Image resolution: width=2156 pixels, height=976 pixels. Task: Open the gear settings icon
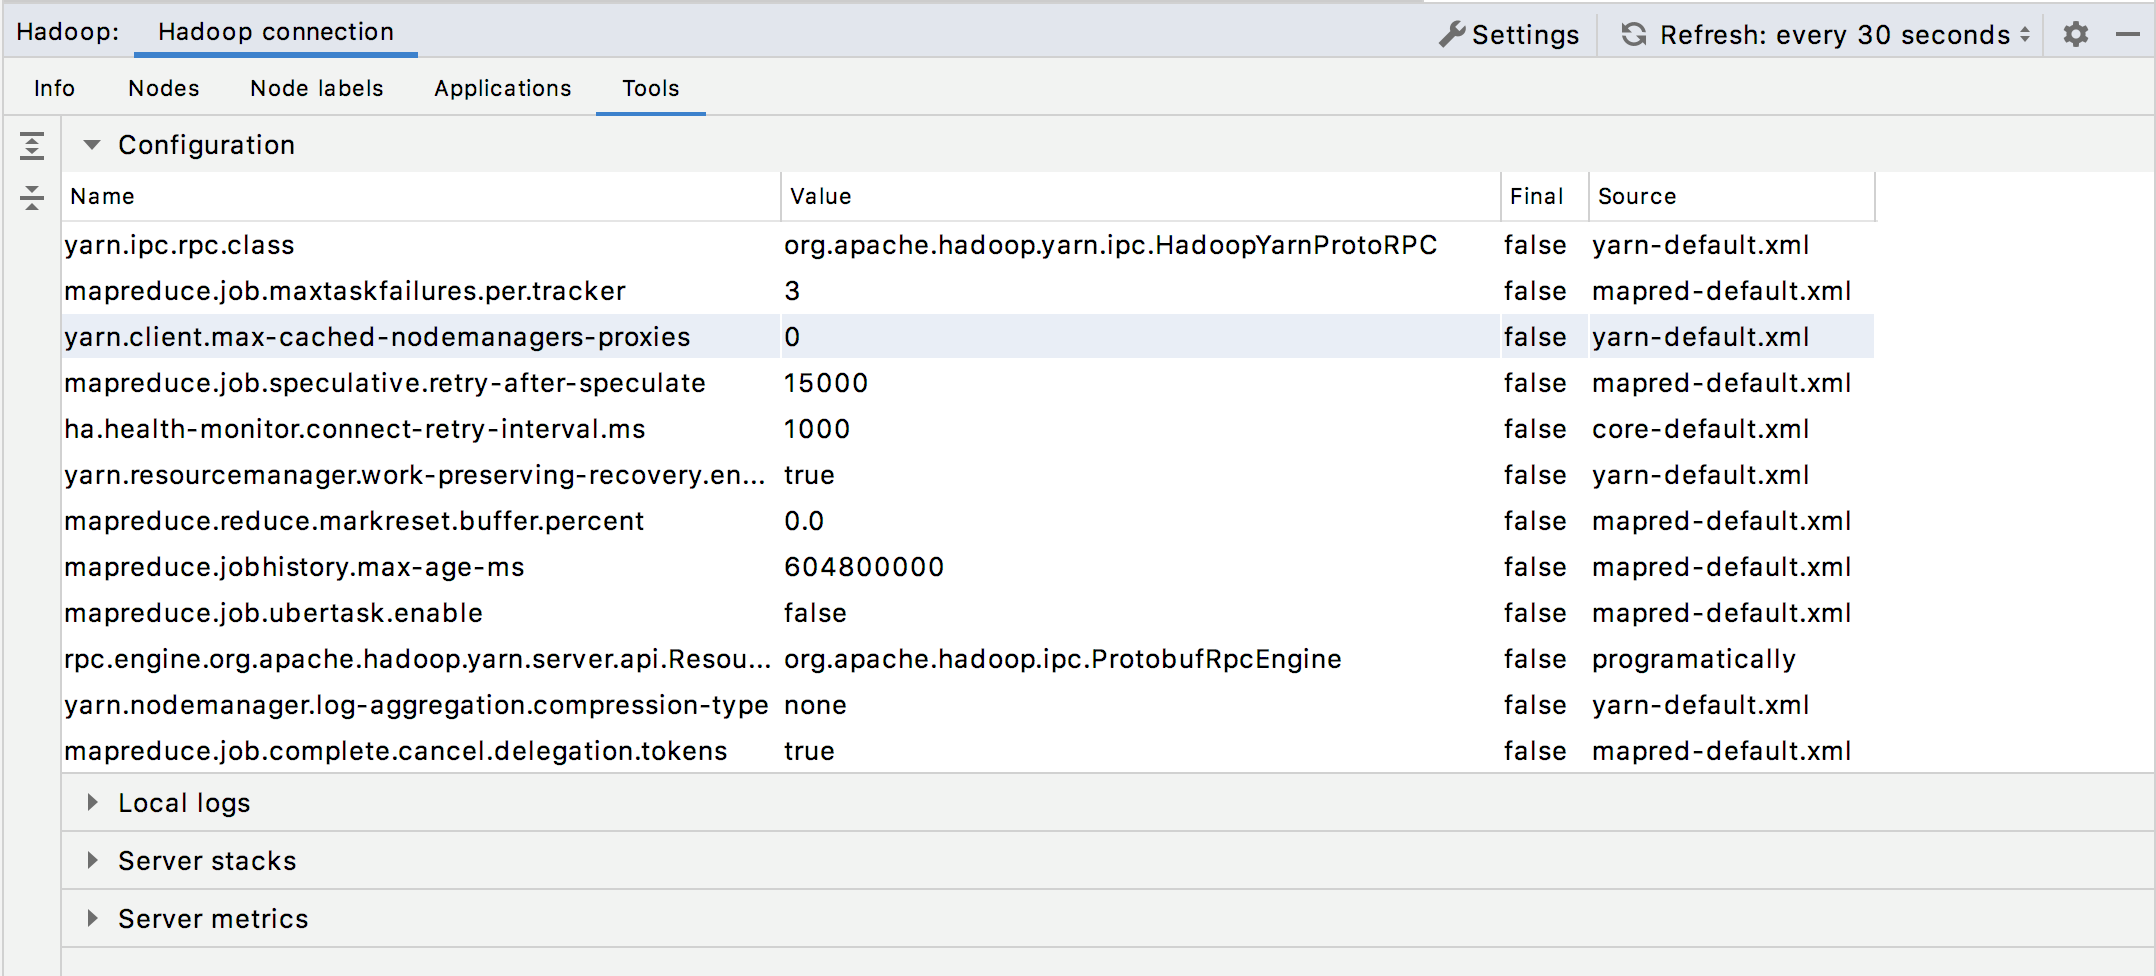pyautogui.click(x=2075, y=33)
